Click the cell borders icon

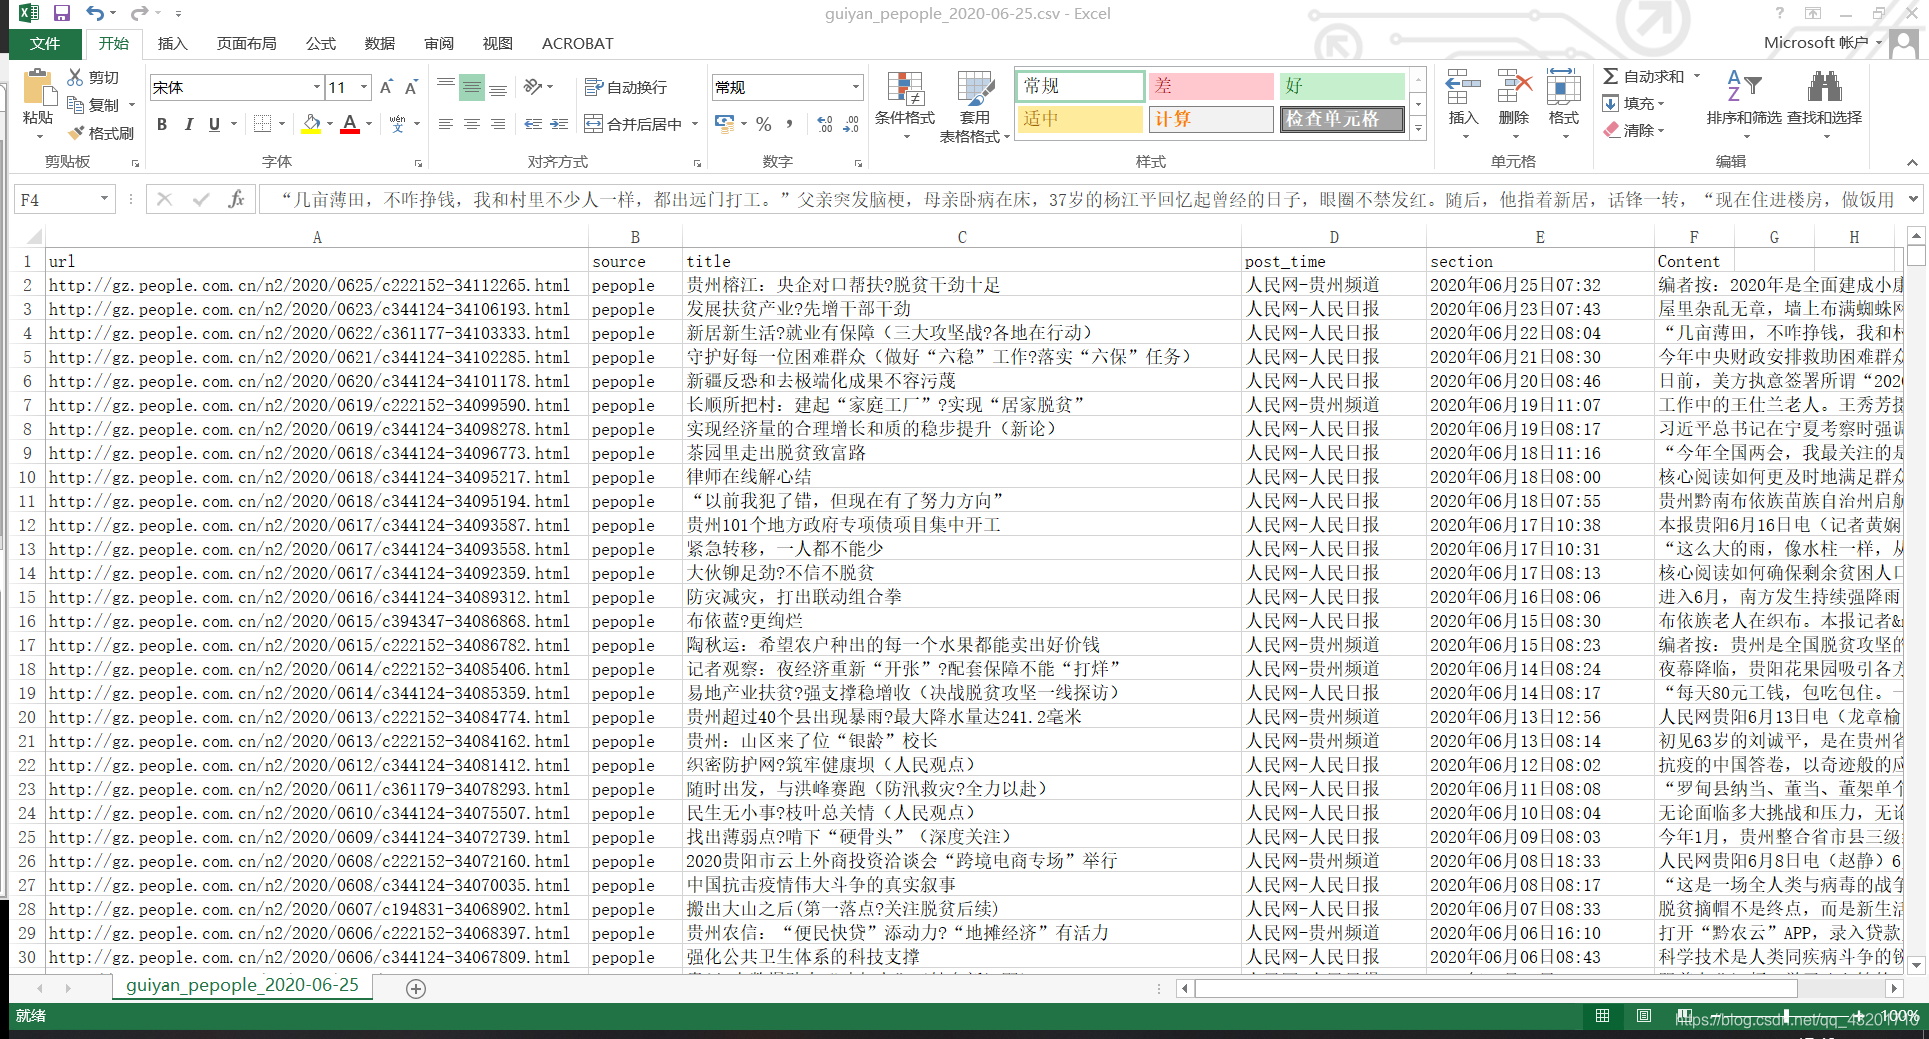click(262, 124)
